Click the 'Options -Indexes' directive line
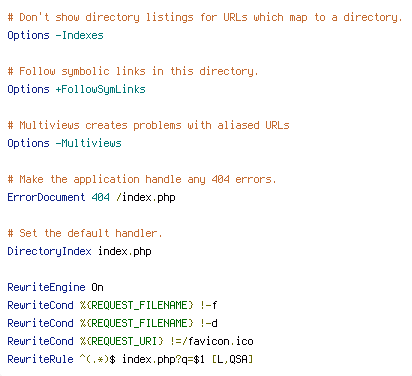Screen dimensions: 412x376 point(55,35)
